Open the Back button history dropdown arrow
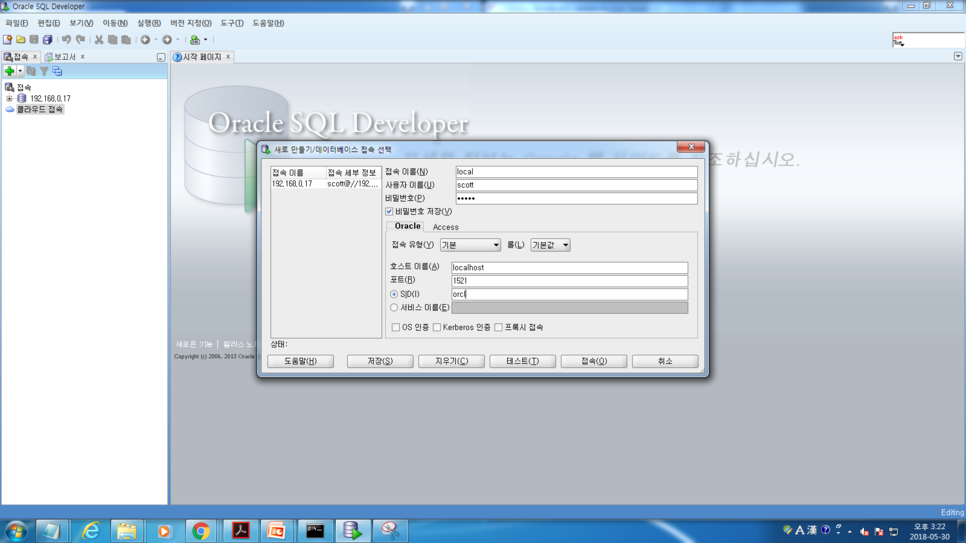Viewport: 966px width, 543px height. 156,39
